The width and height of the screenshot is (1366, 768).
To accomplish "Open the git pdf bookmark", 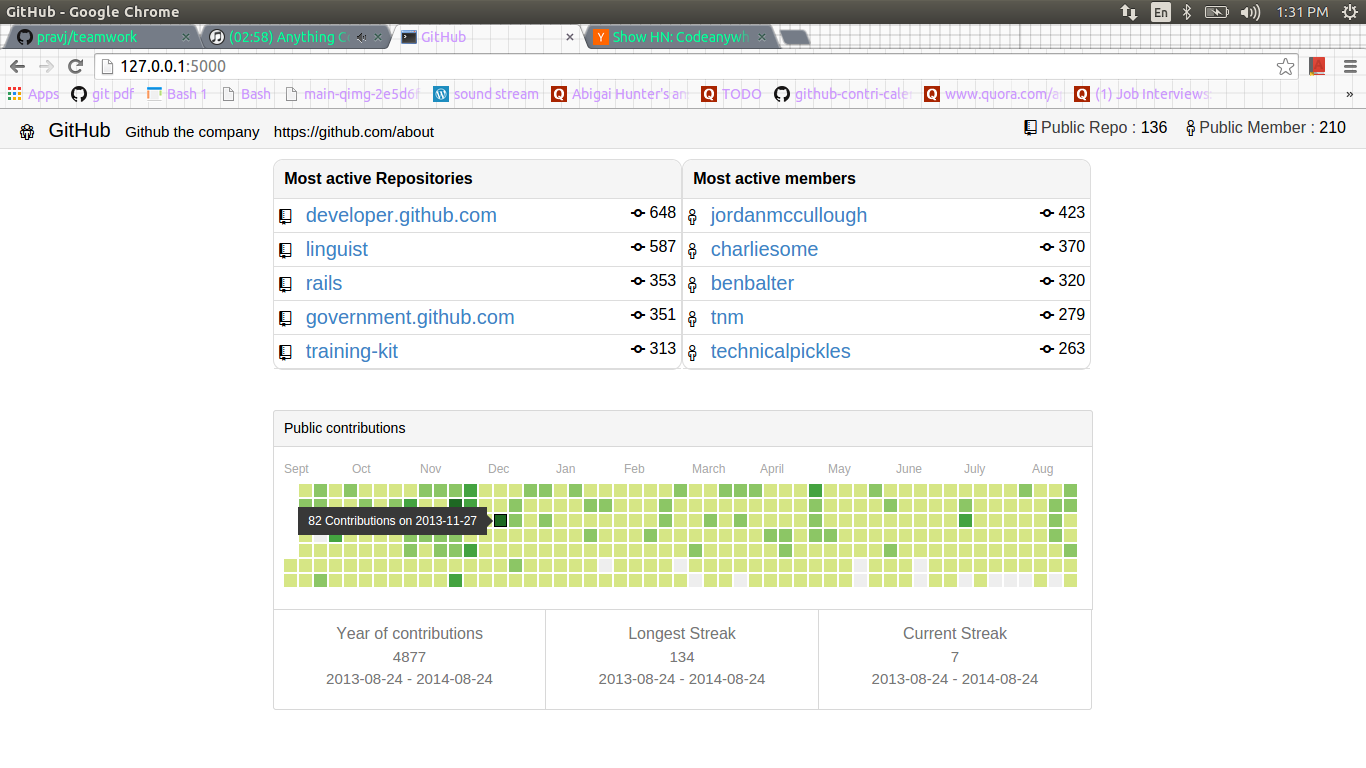I will click(103, 94).
